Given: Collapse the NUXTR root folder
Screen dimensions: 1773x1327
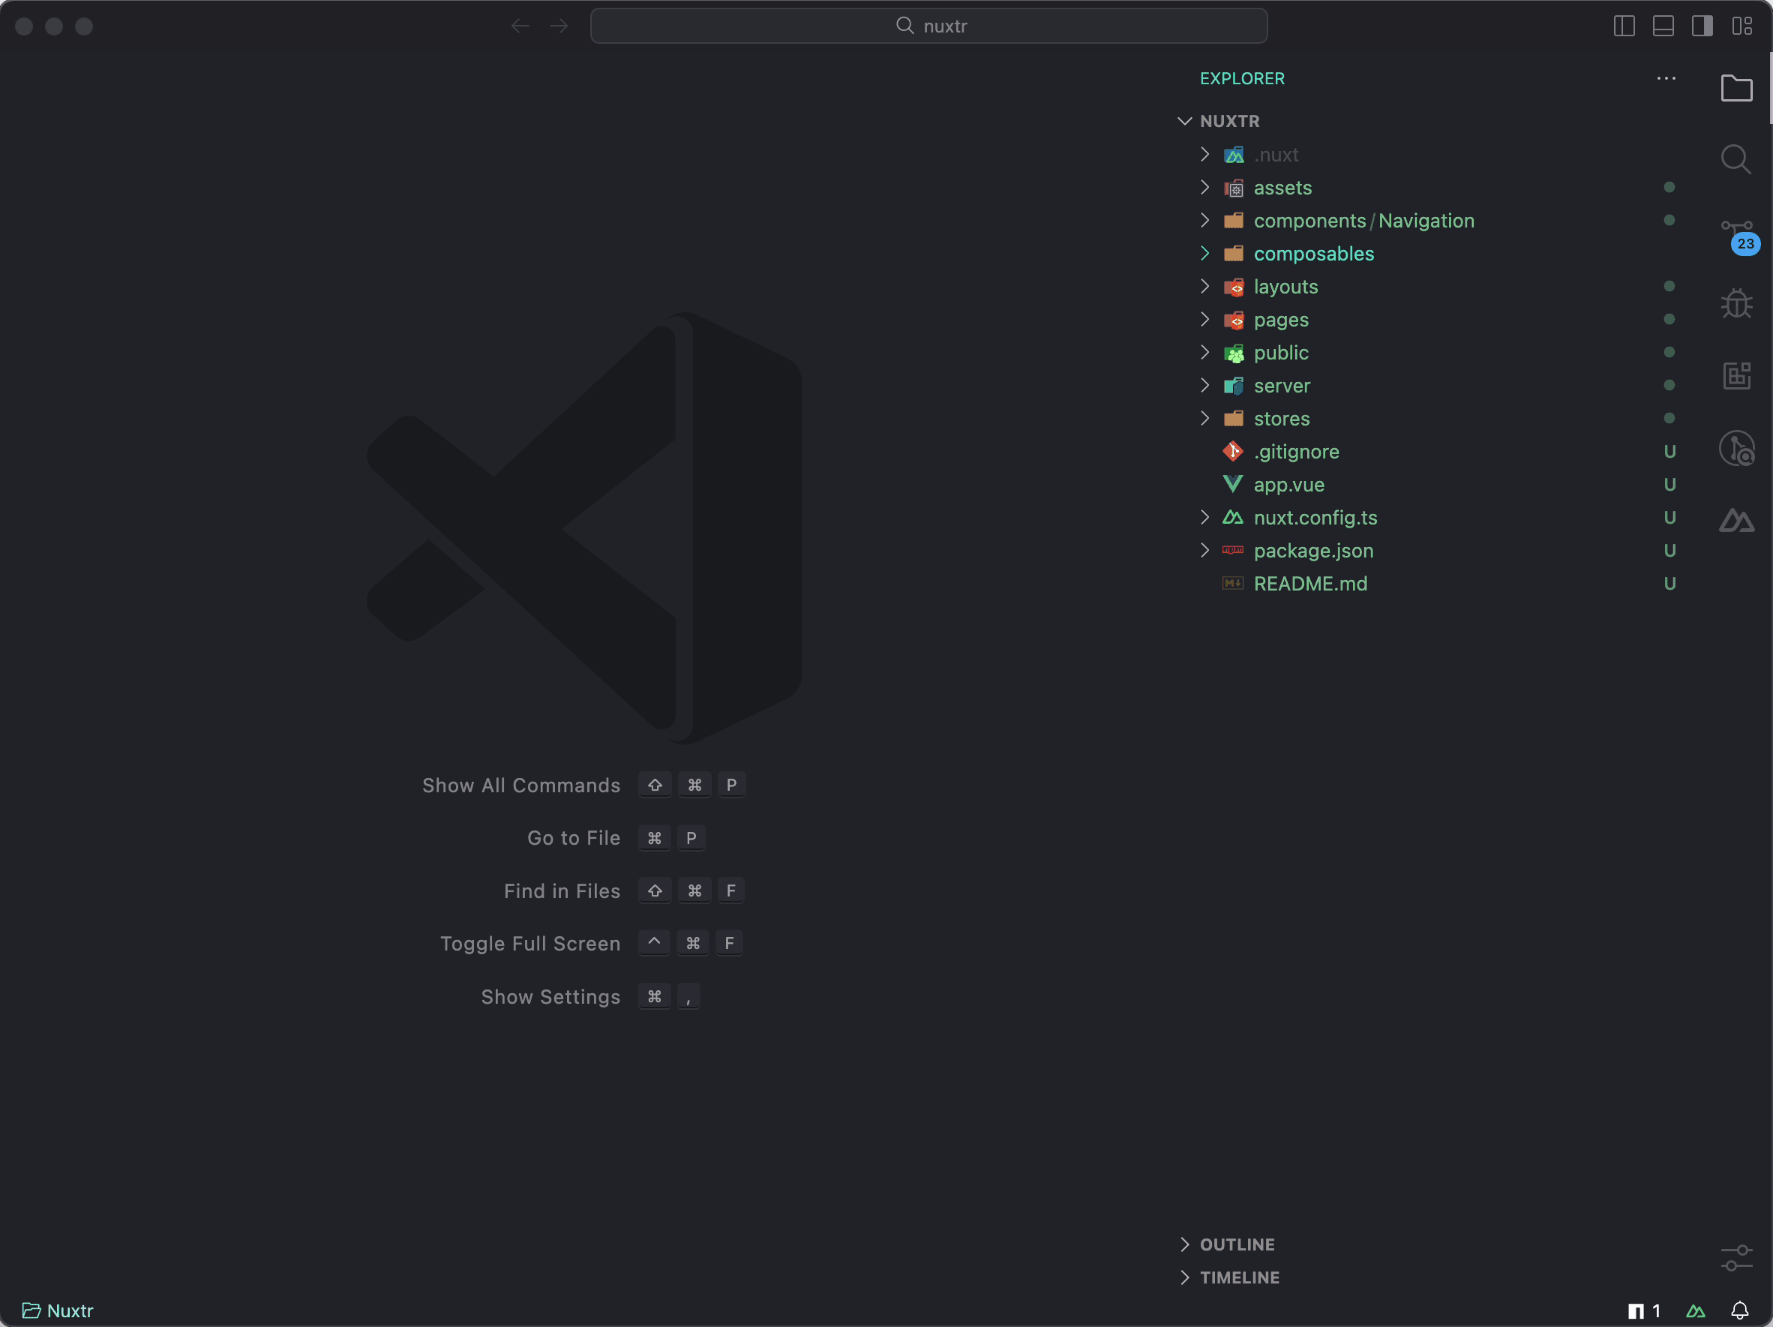Looking at the screenshot, I should [x=1185, y=121].
